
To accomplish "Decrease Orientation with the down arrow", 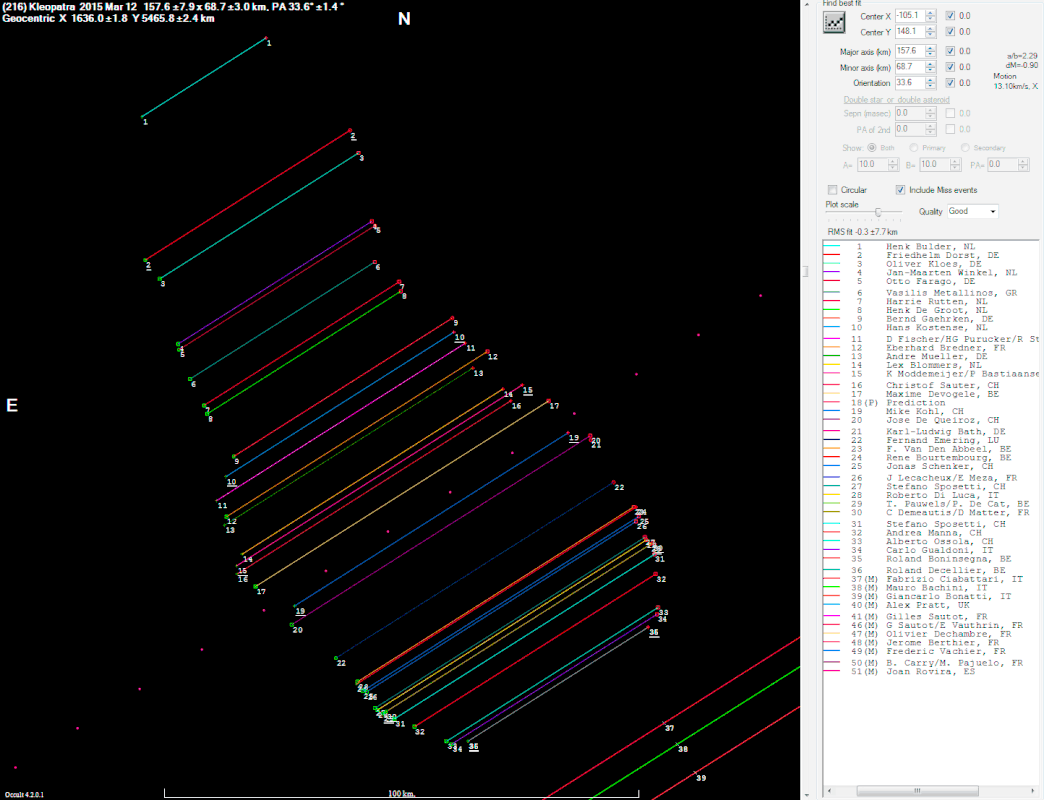I will tap(931, 86).
